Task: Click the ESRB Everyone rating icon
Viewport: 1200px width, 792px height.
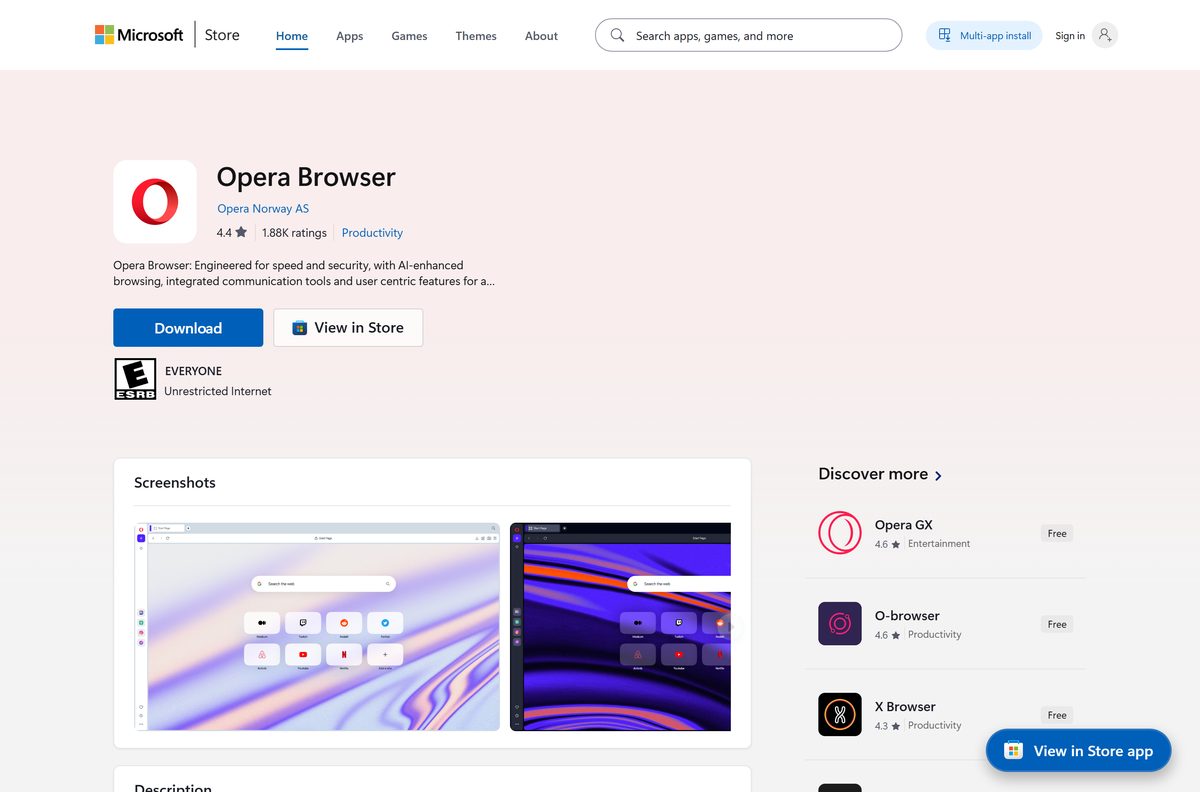Action: point(135,379)
